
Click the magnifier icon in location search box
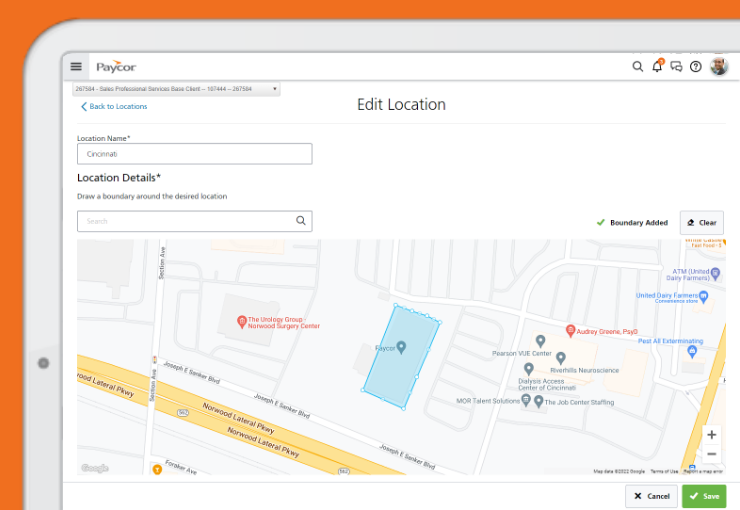pos(301,220)
